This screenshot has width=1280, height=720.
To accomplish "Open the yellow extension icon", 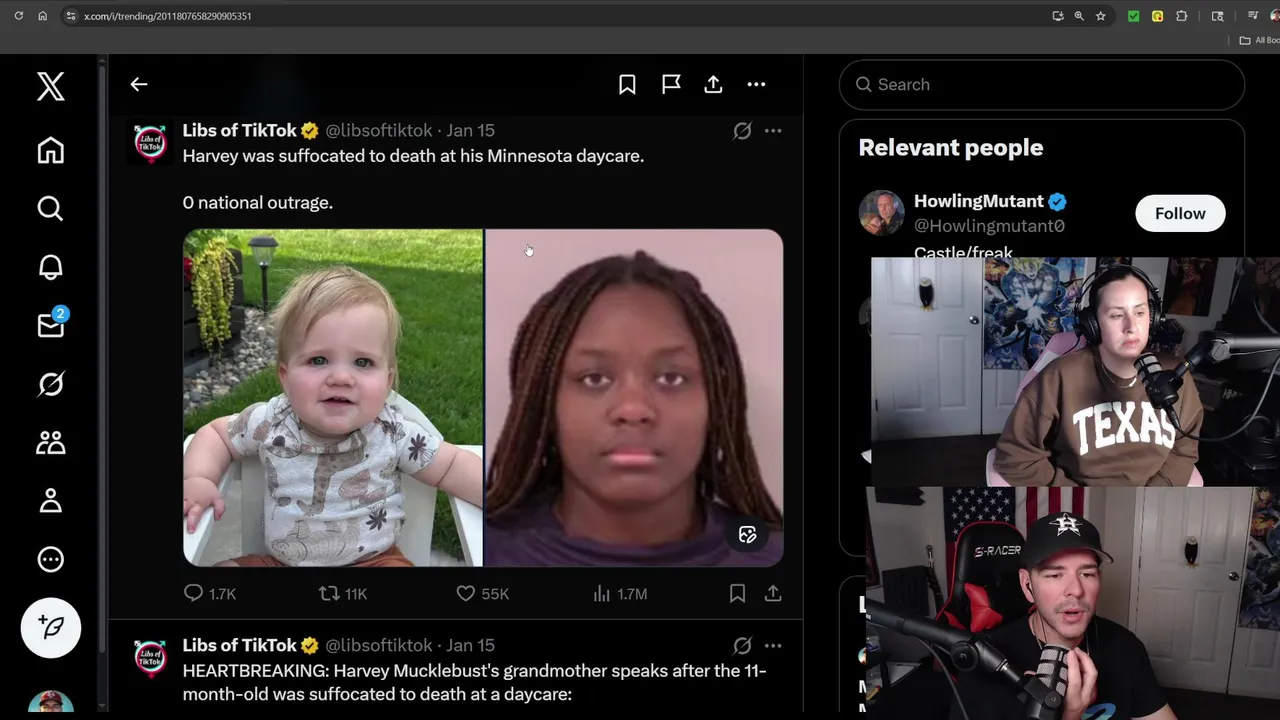I will click(1157, 16).
